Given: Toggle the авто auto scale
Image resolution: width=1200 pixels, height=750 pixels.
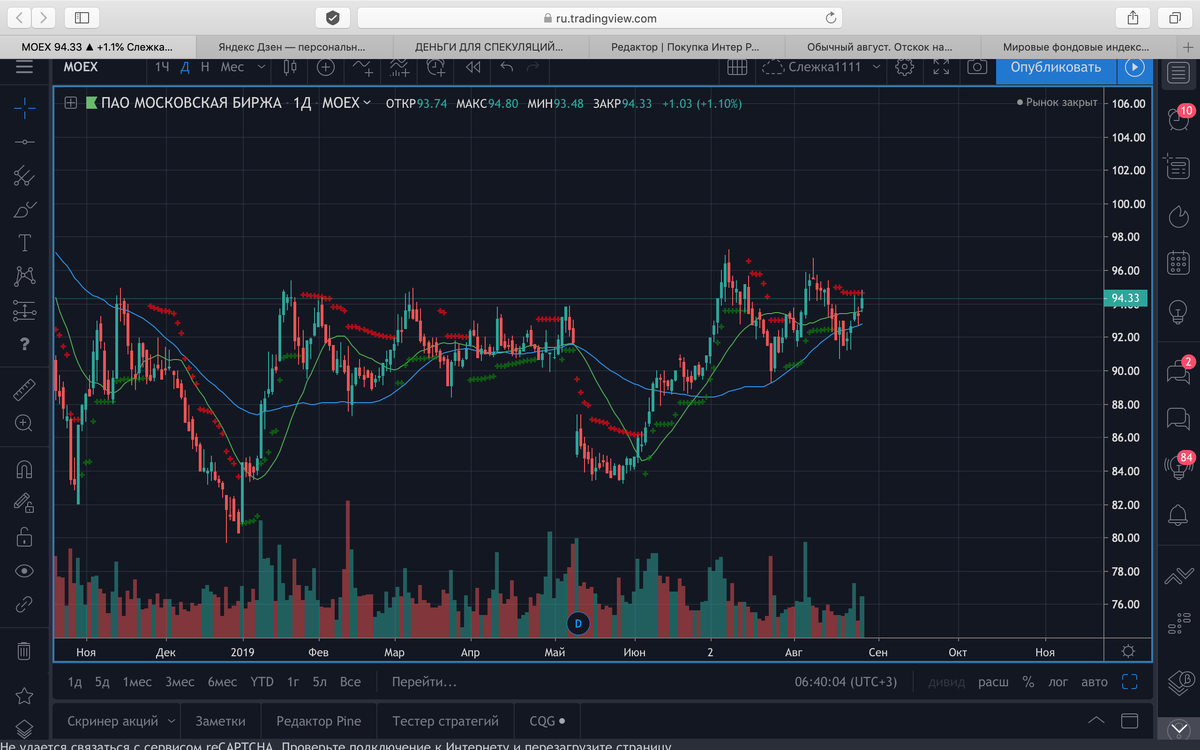Looking at the screenshot, I should tap(1094, 682).
